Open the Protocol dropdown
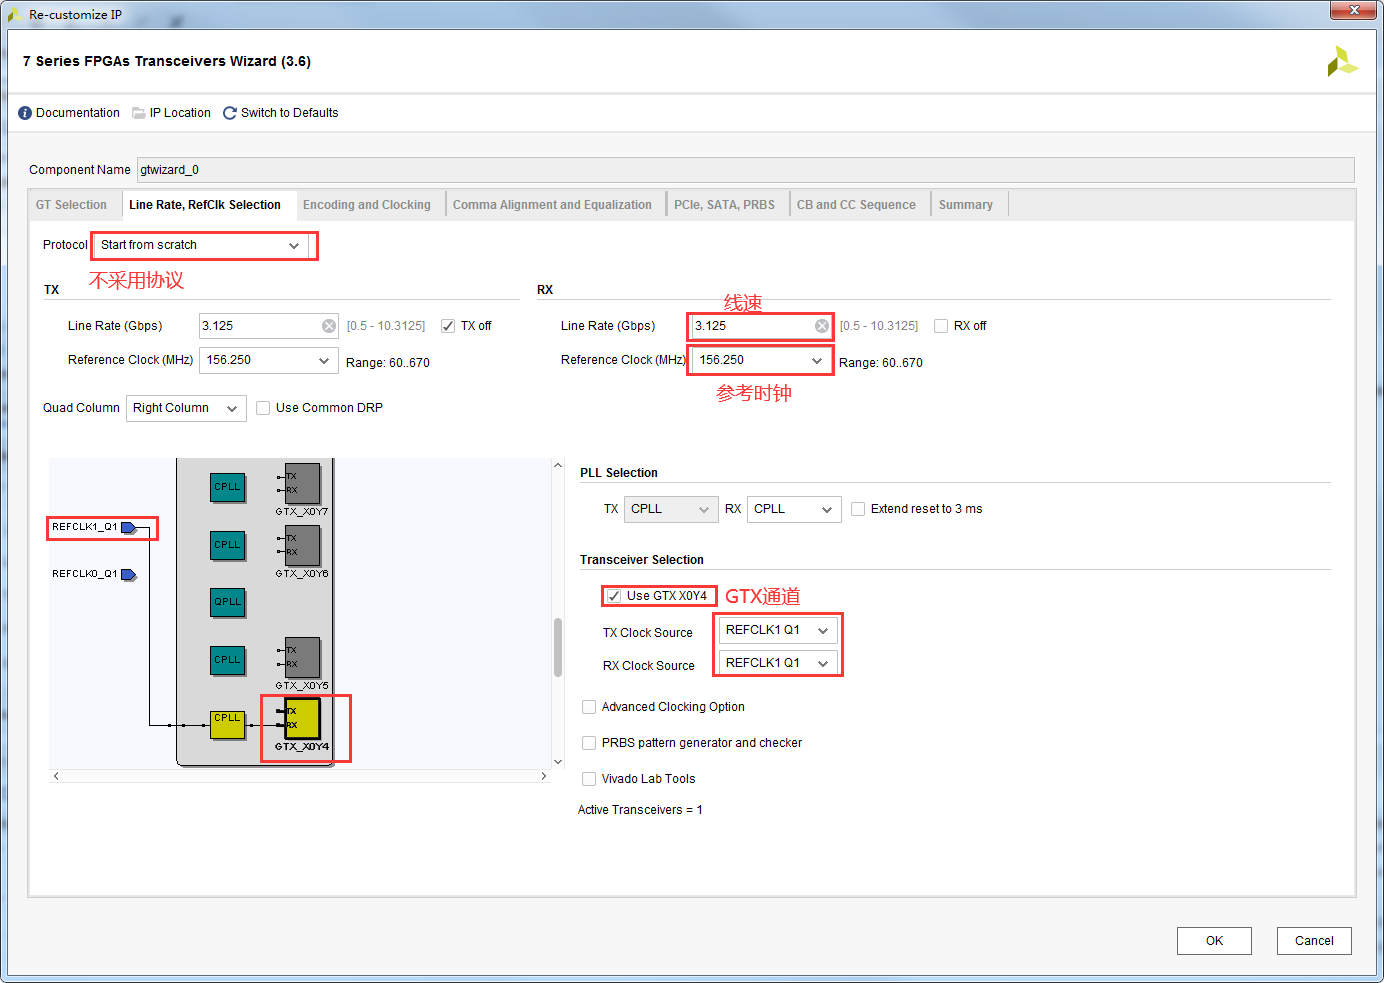Viewport: 1384px width, 983px height. 204,245
